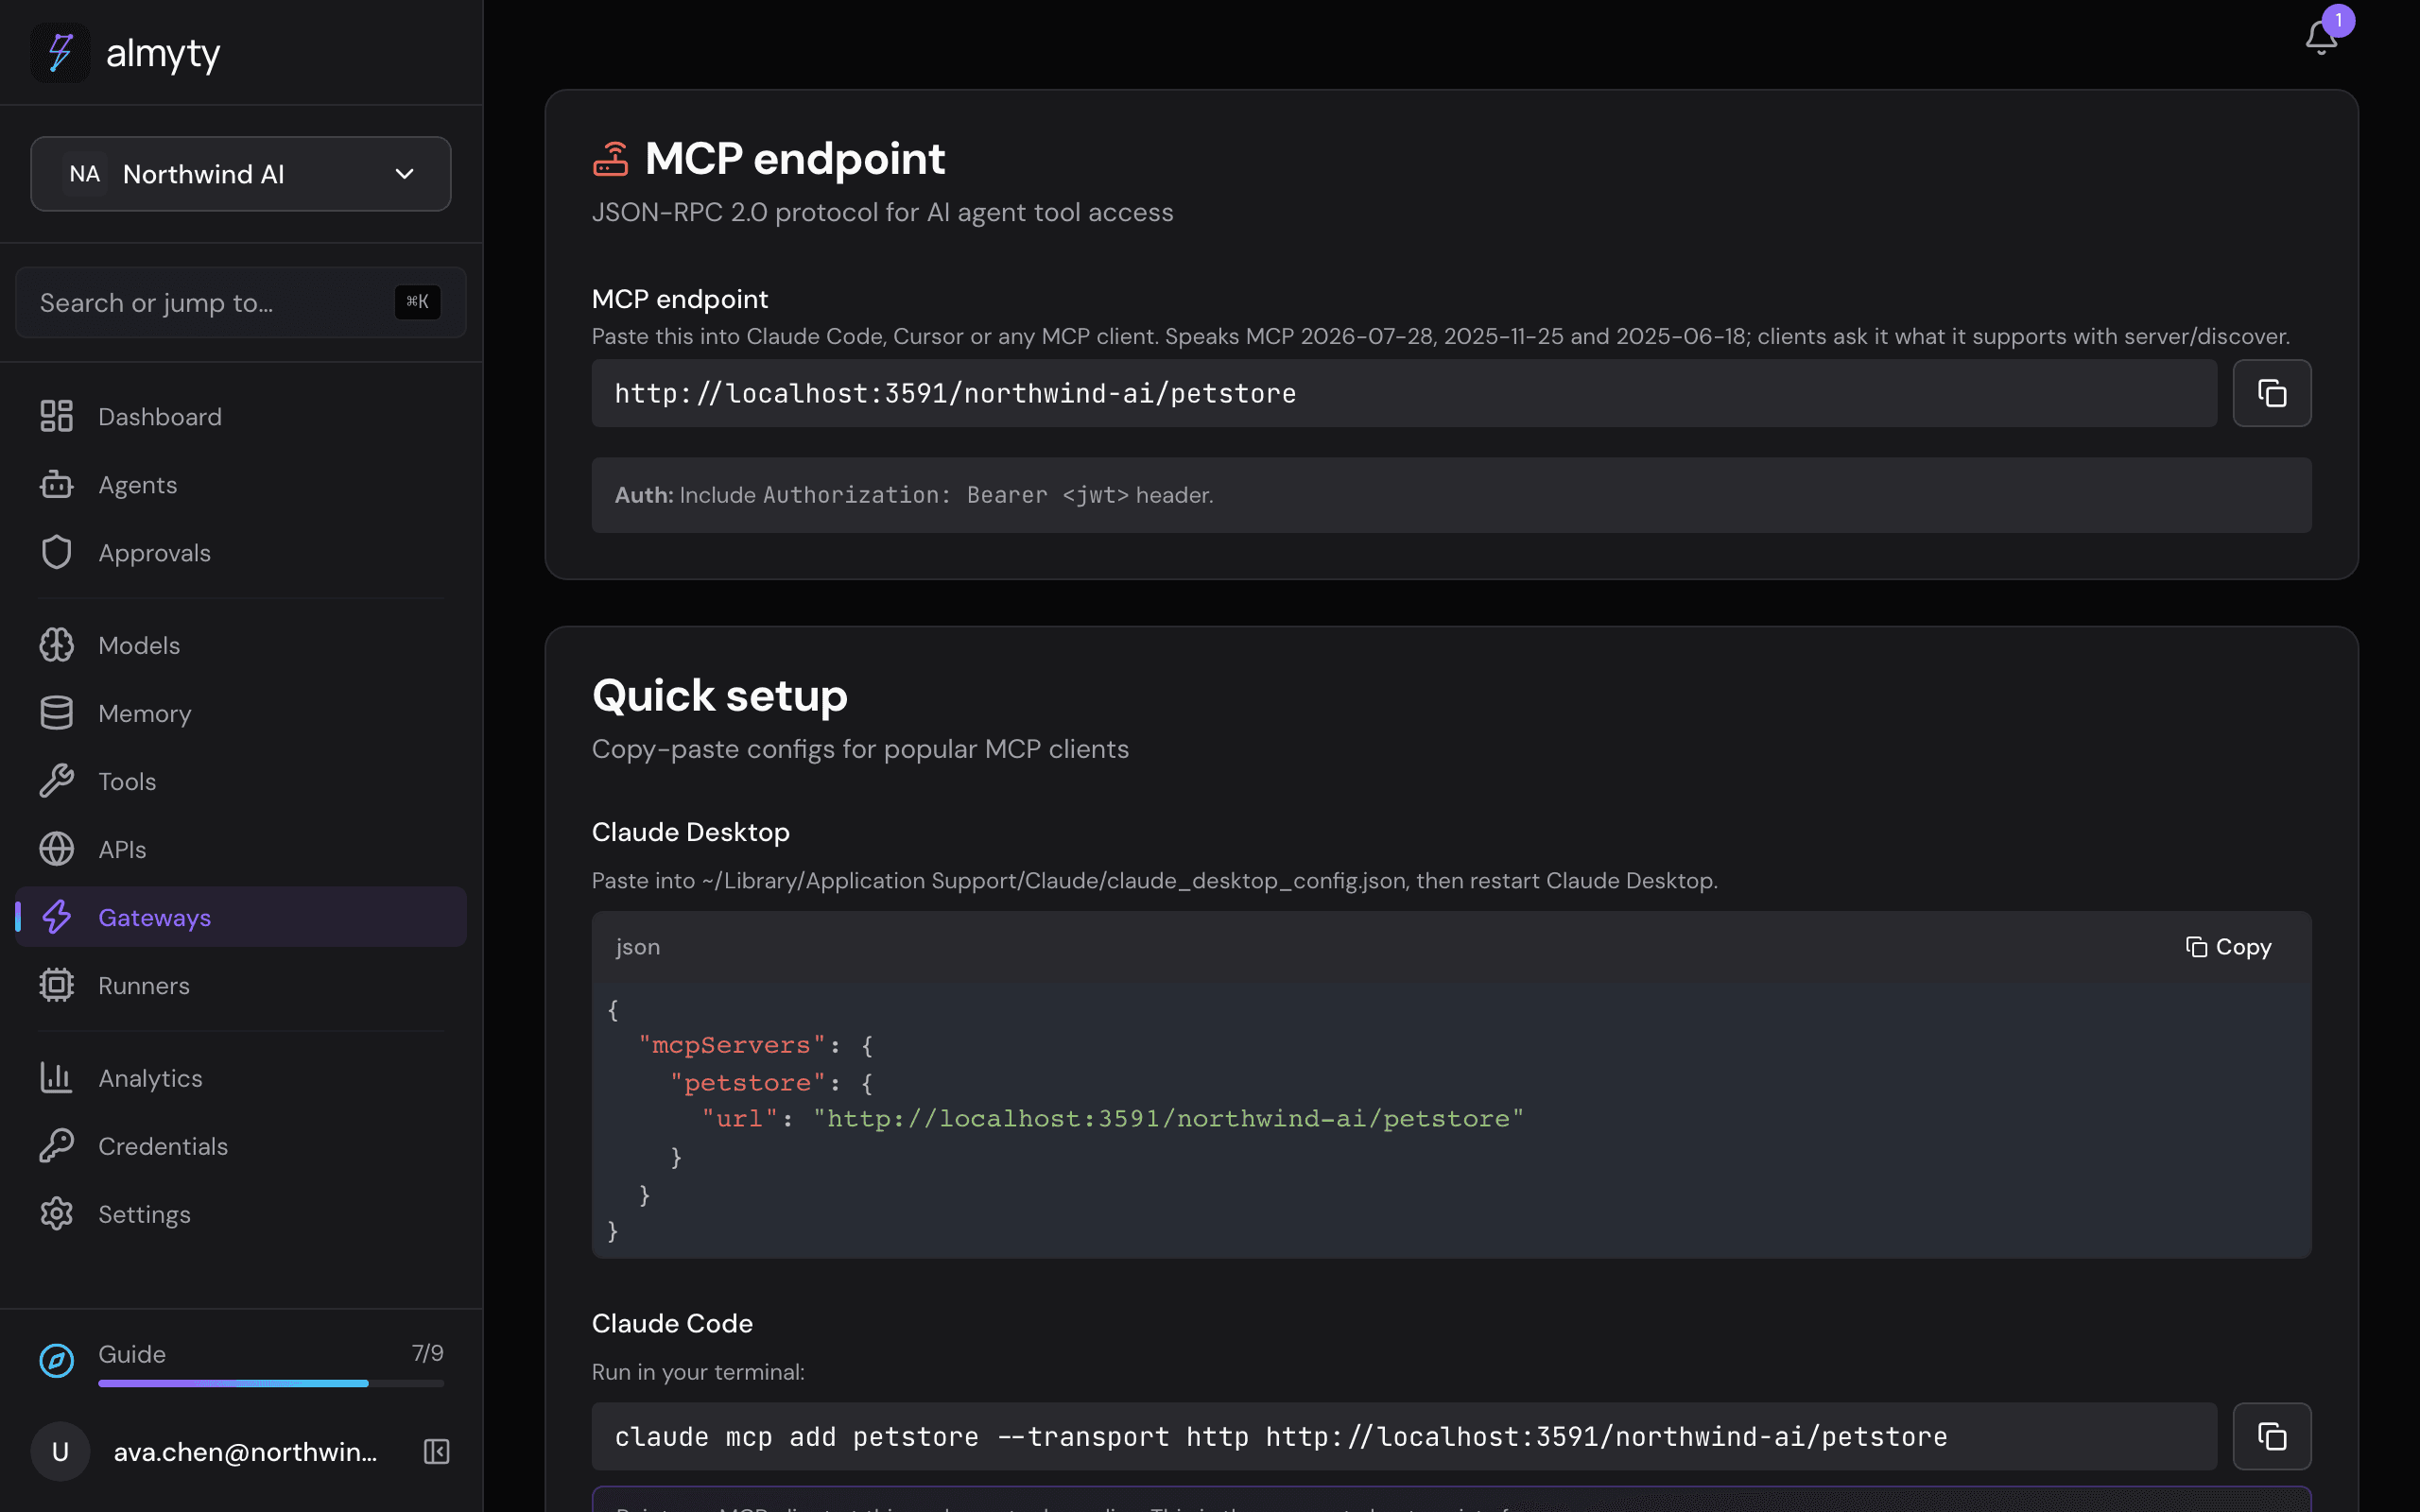Focus the Search or jump to field
The width and height of the screenshot is (2420, 1512).
click(x=240, y=302)
